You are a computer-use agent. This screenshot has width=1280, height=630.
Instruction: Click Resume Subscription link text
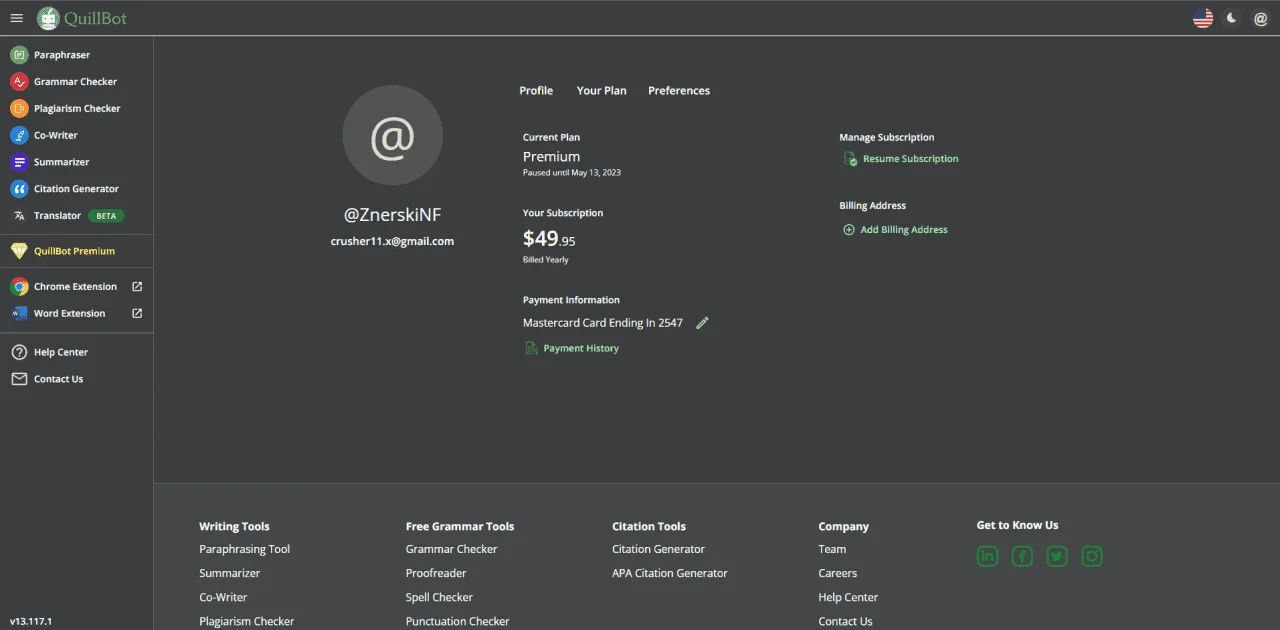[911, 159]
